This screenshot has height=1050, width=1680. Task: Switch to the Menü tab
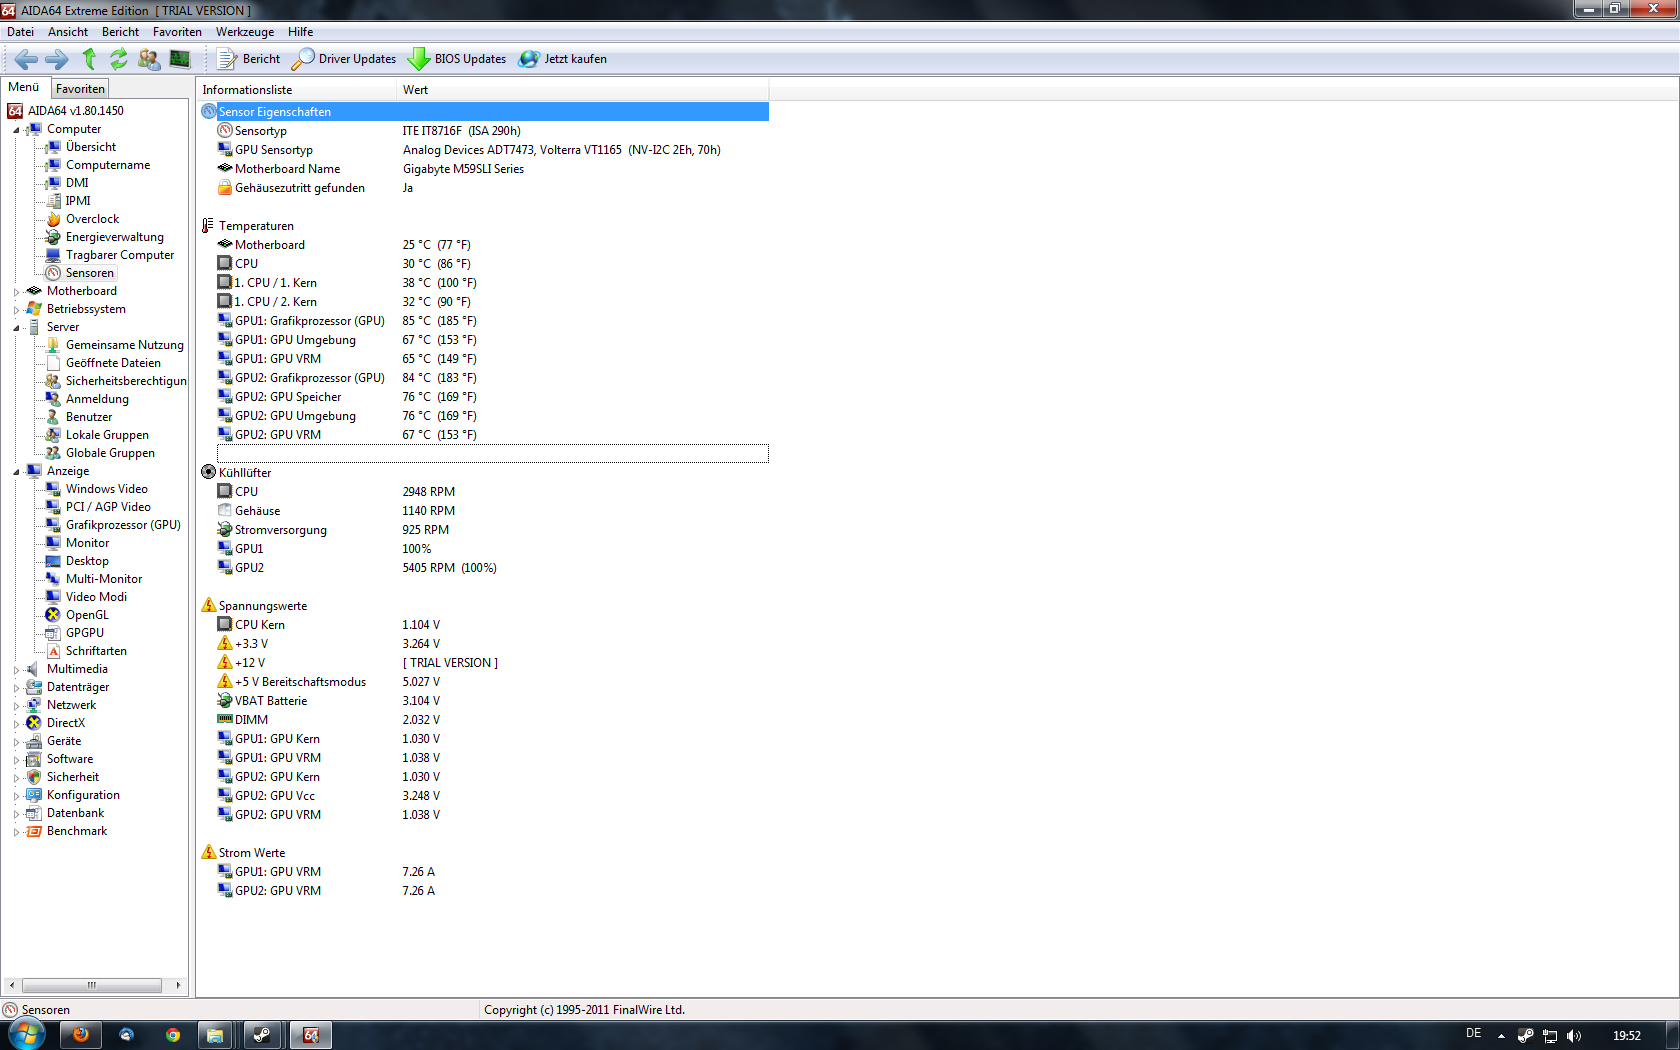pyautogui.click(x=24, y=88)
